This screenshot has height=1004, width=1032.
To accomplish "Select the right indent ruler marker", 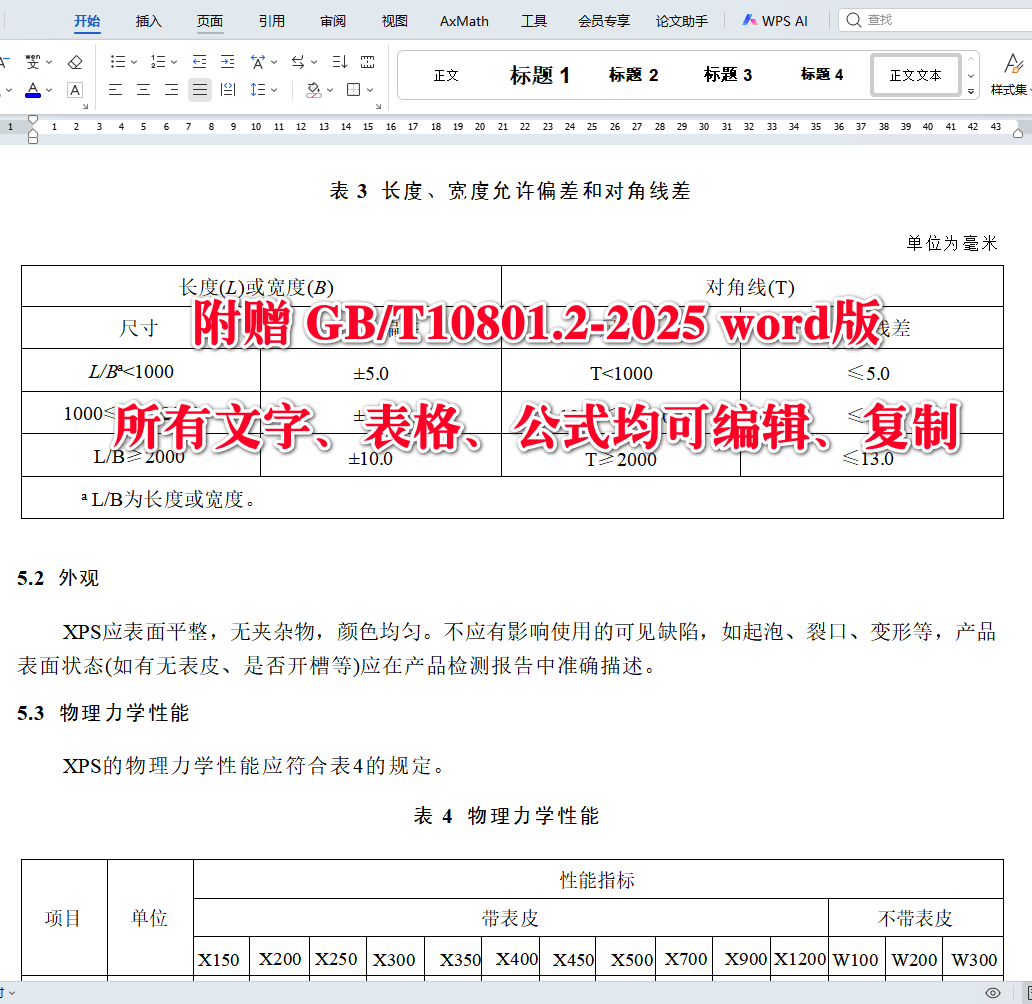I will click(1018, 134).
